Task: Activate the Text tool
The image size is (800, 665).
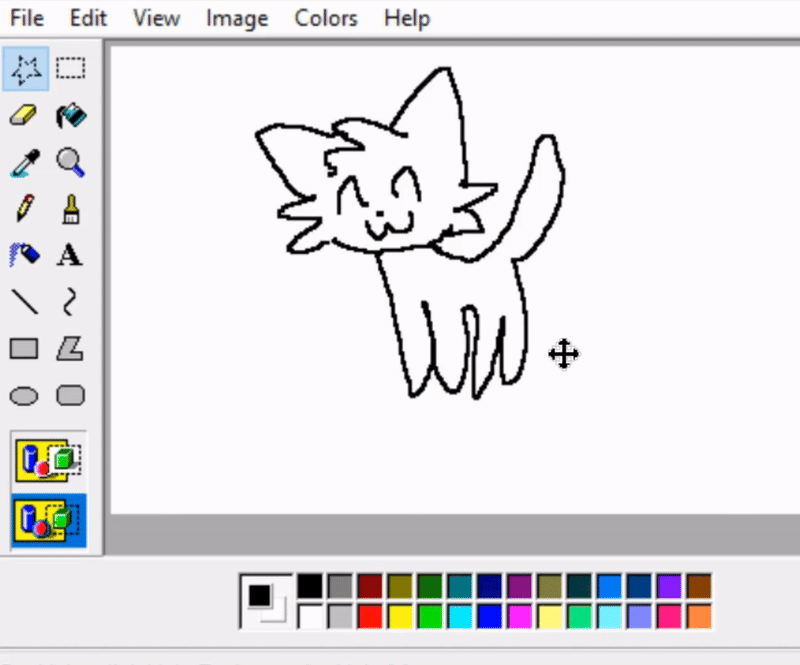Action: click(70, 255)
